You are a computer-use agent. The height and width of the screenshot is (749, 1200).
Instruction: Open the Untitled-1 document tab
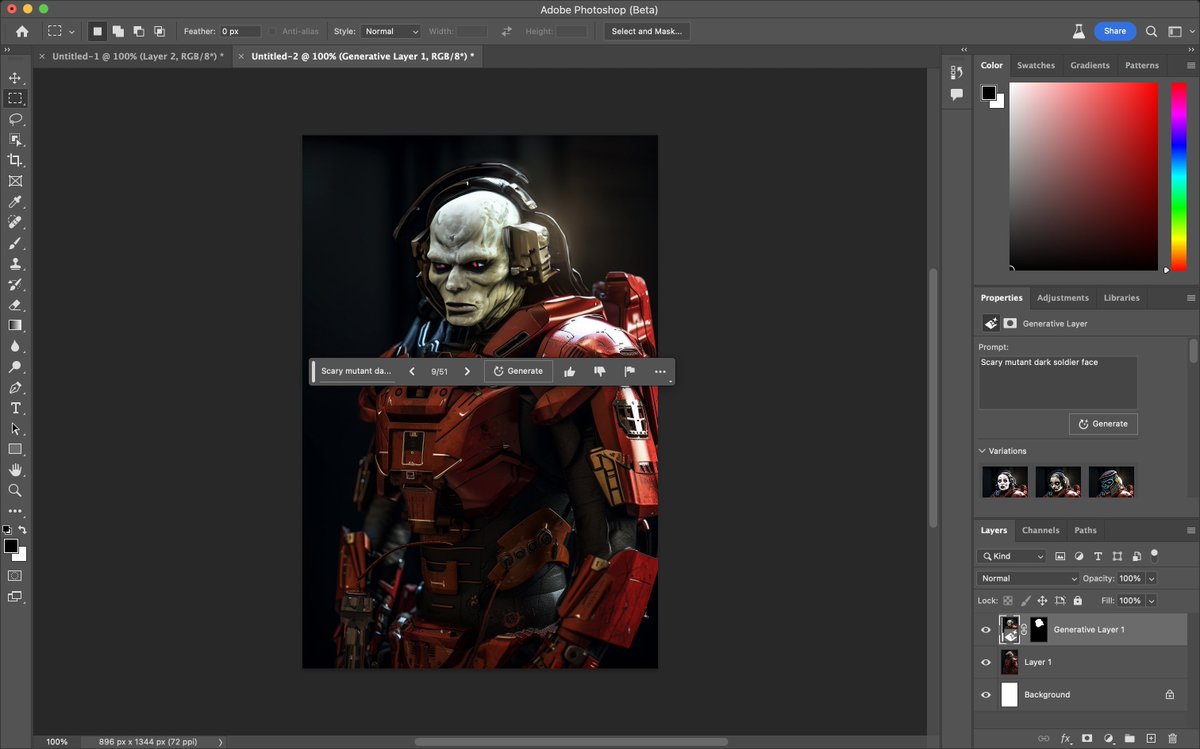click(137, 57)
